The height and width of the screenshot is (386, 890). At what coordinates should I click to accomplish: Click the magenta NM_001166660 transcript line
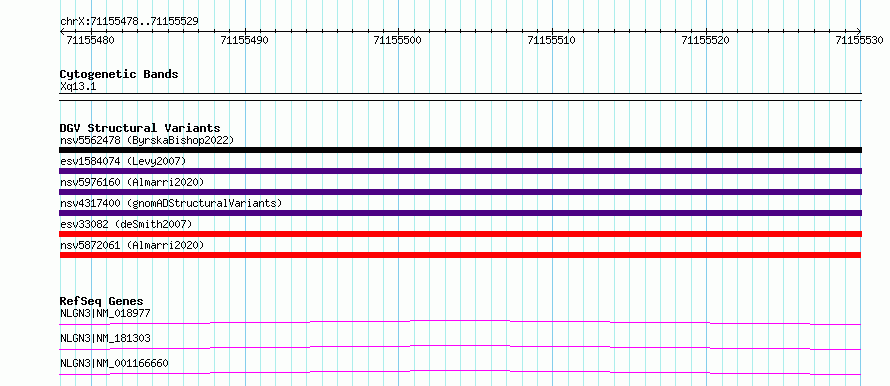pyautogui.click(x=460, y=372)
